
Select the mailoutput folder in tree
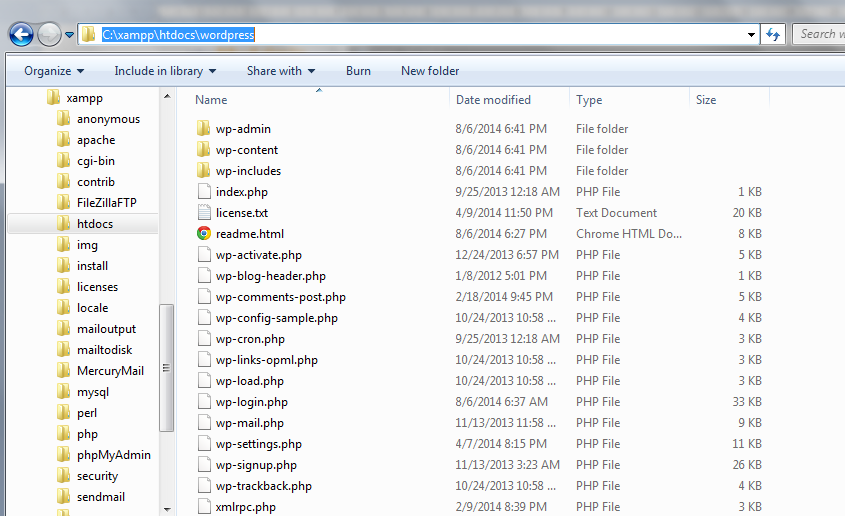click(x=106, y=329)
